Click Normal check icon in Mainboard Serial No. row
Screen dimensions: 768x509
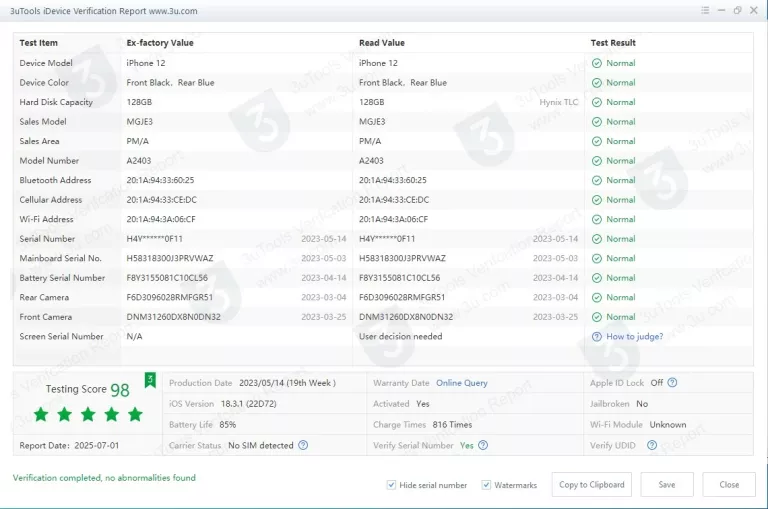(x=597, y=259)
